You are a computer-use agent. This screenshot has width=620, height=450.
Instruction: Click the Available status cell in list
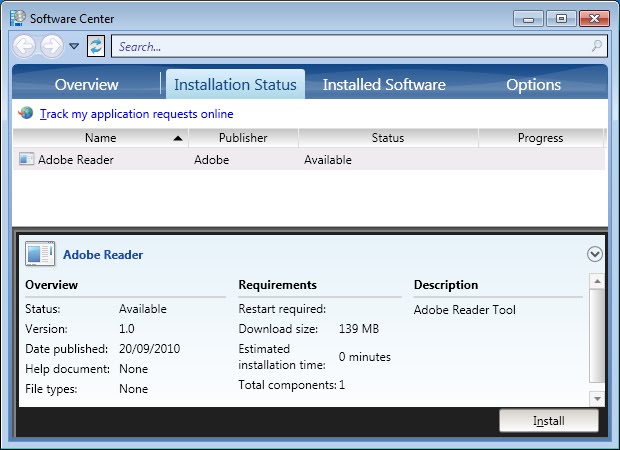coord(328,160)
